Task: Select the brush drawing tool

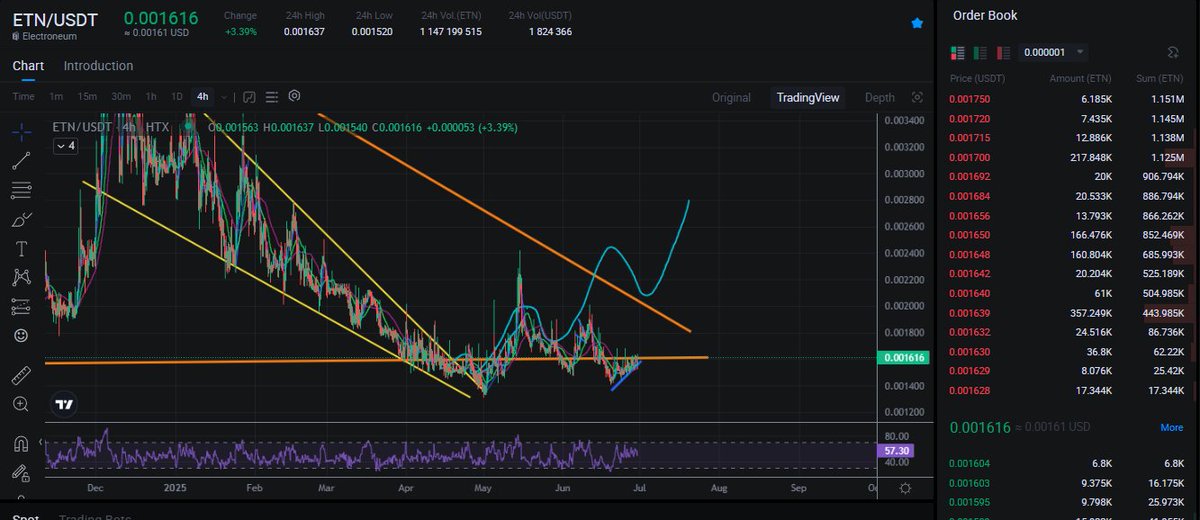Action: point(21,219)
